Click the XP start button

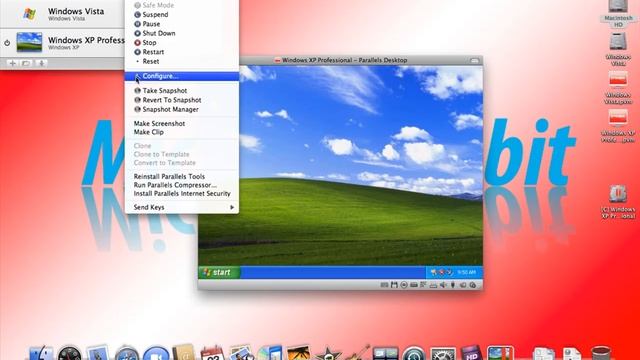[219, 272]
